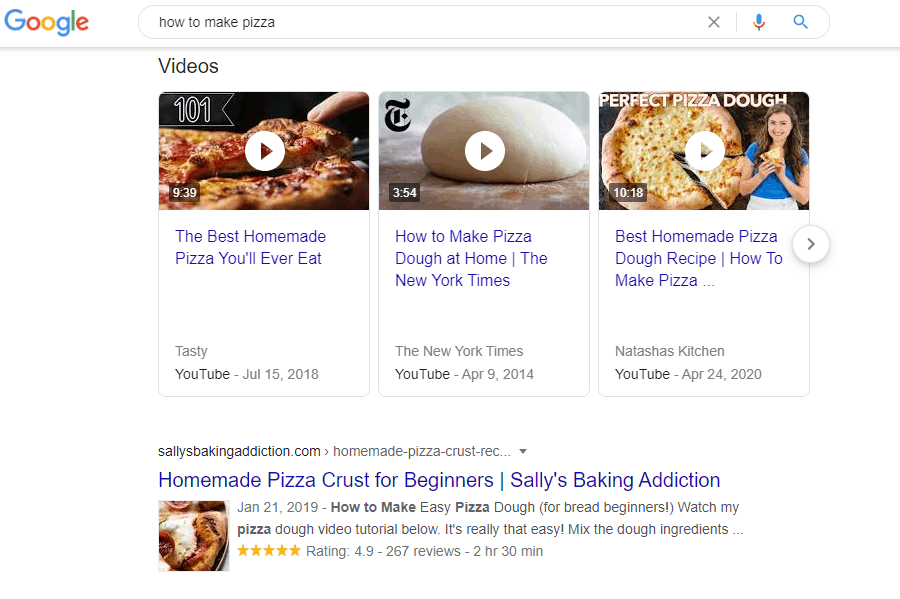This screenshot has height=599, width=900.
Task: Play the New York Times dough video
Action: (484, 151)
